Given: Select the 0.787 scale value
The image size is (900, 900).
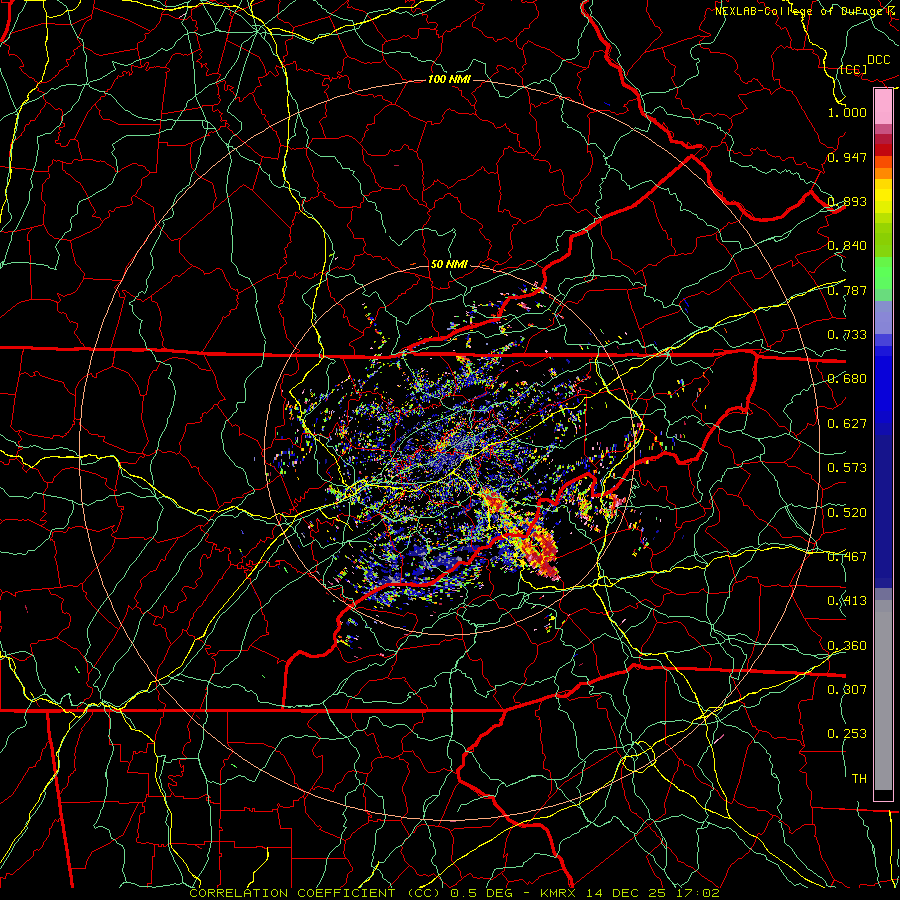Looking at the screenshot, I should click(847, 290).
